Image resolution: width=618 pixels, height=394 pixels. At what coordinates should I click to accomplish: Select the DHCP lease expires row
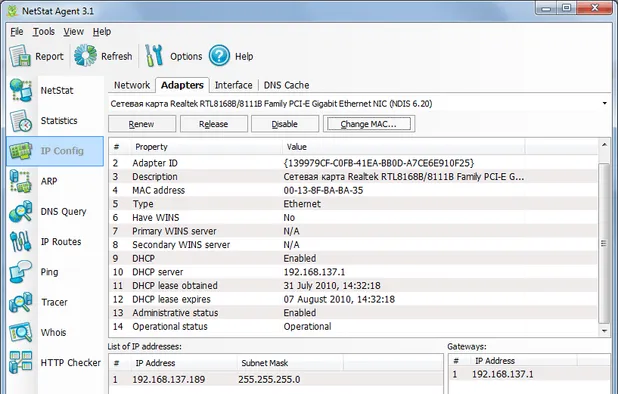(353, 299)
